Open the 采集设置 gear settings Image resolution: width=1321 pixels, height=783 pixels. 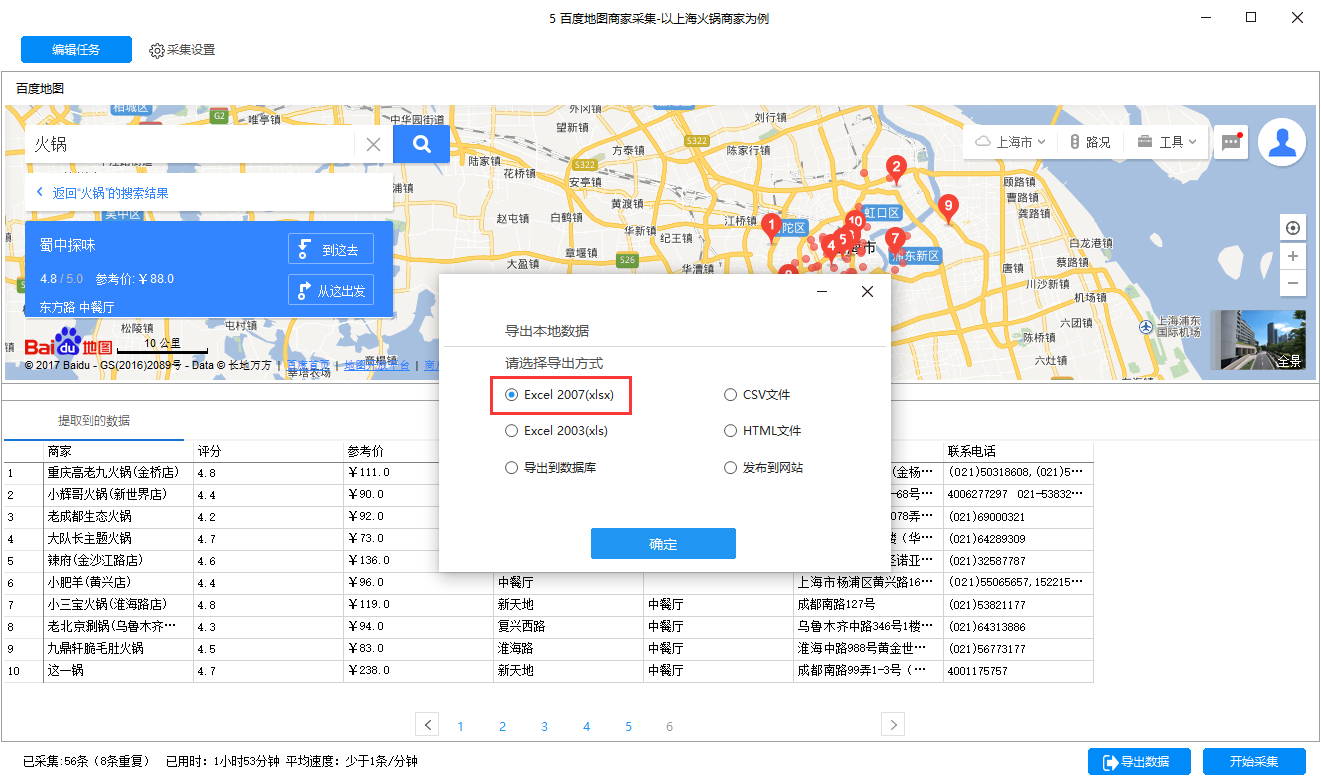click(182, 50)
